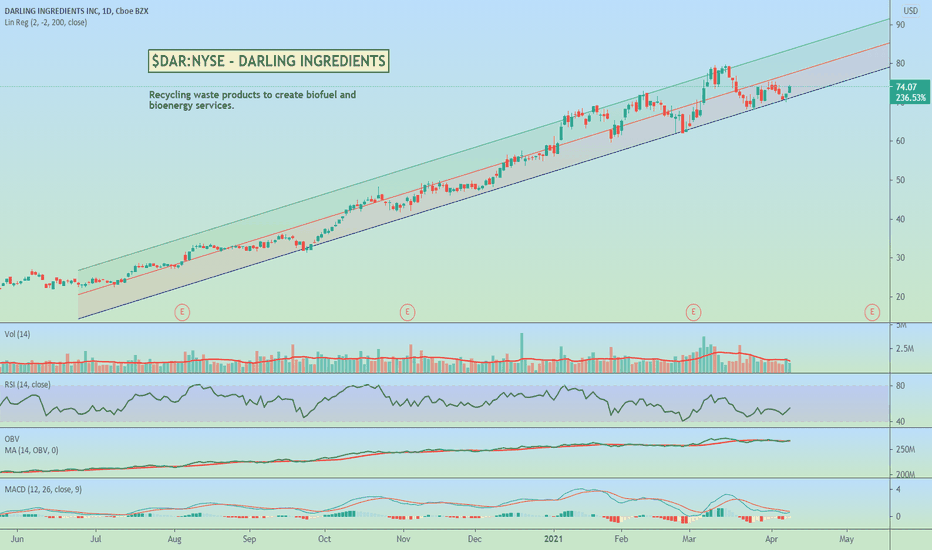Click the Oct label on the time axis

click(325, 539)
